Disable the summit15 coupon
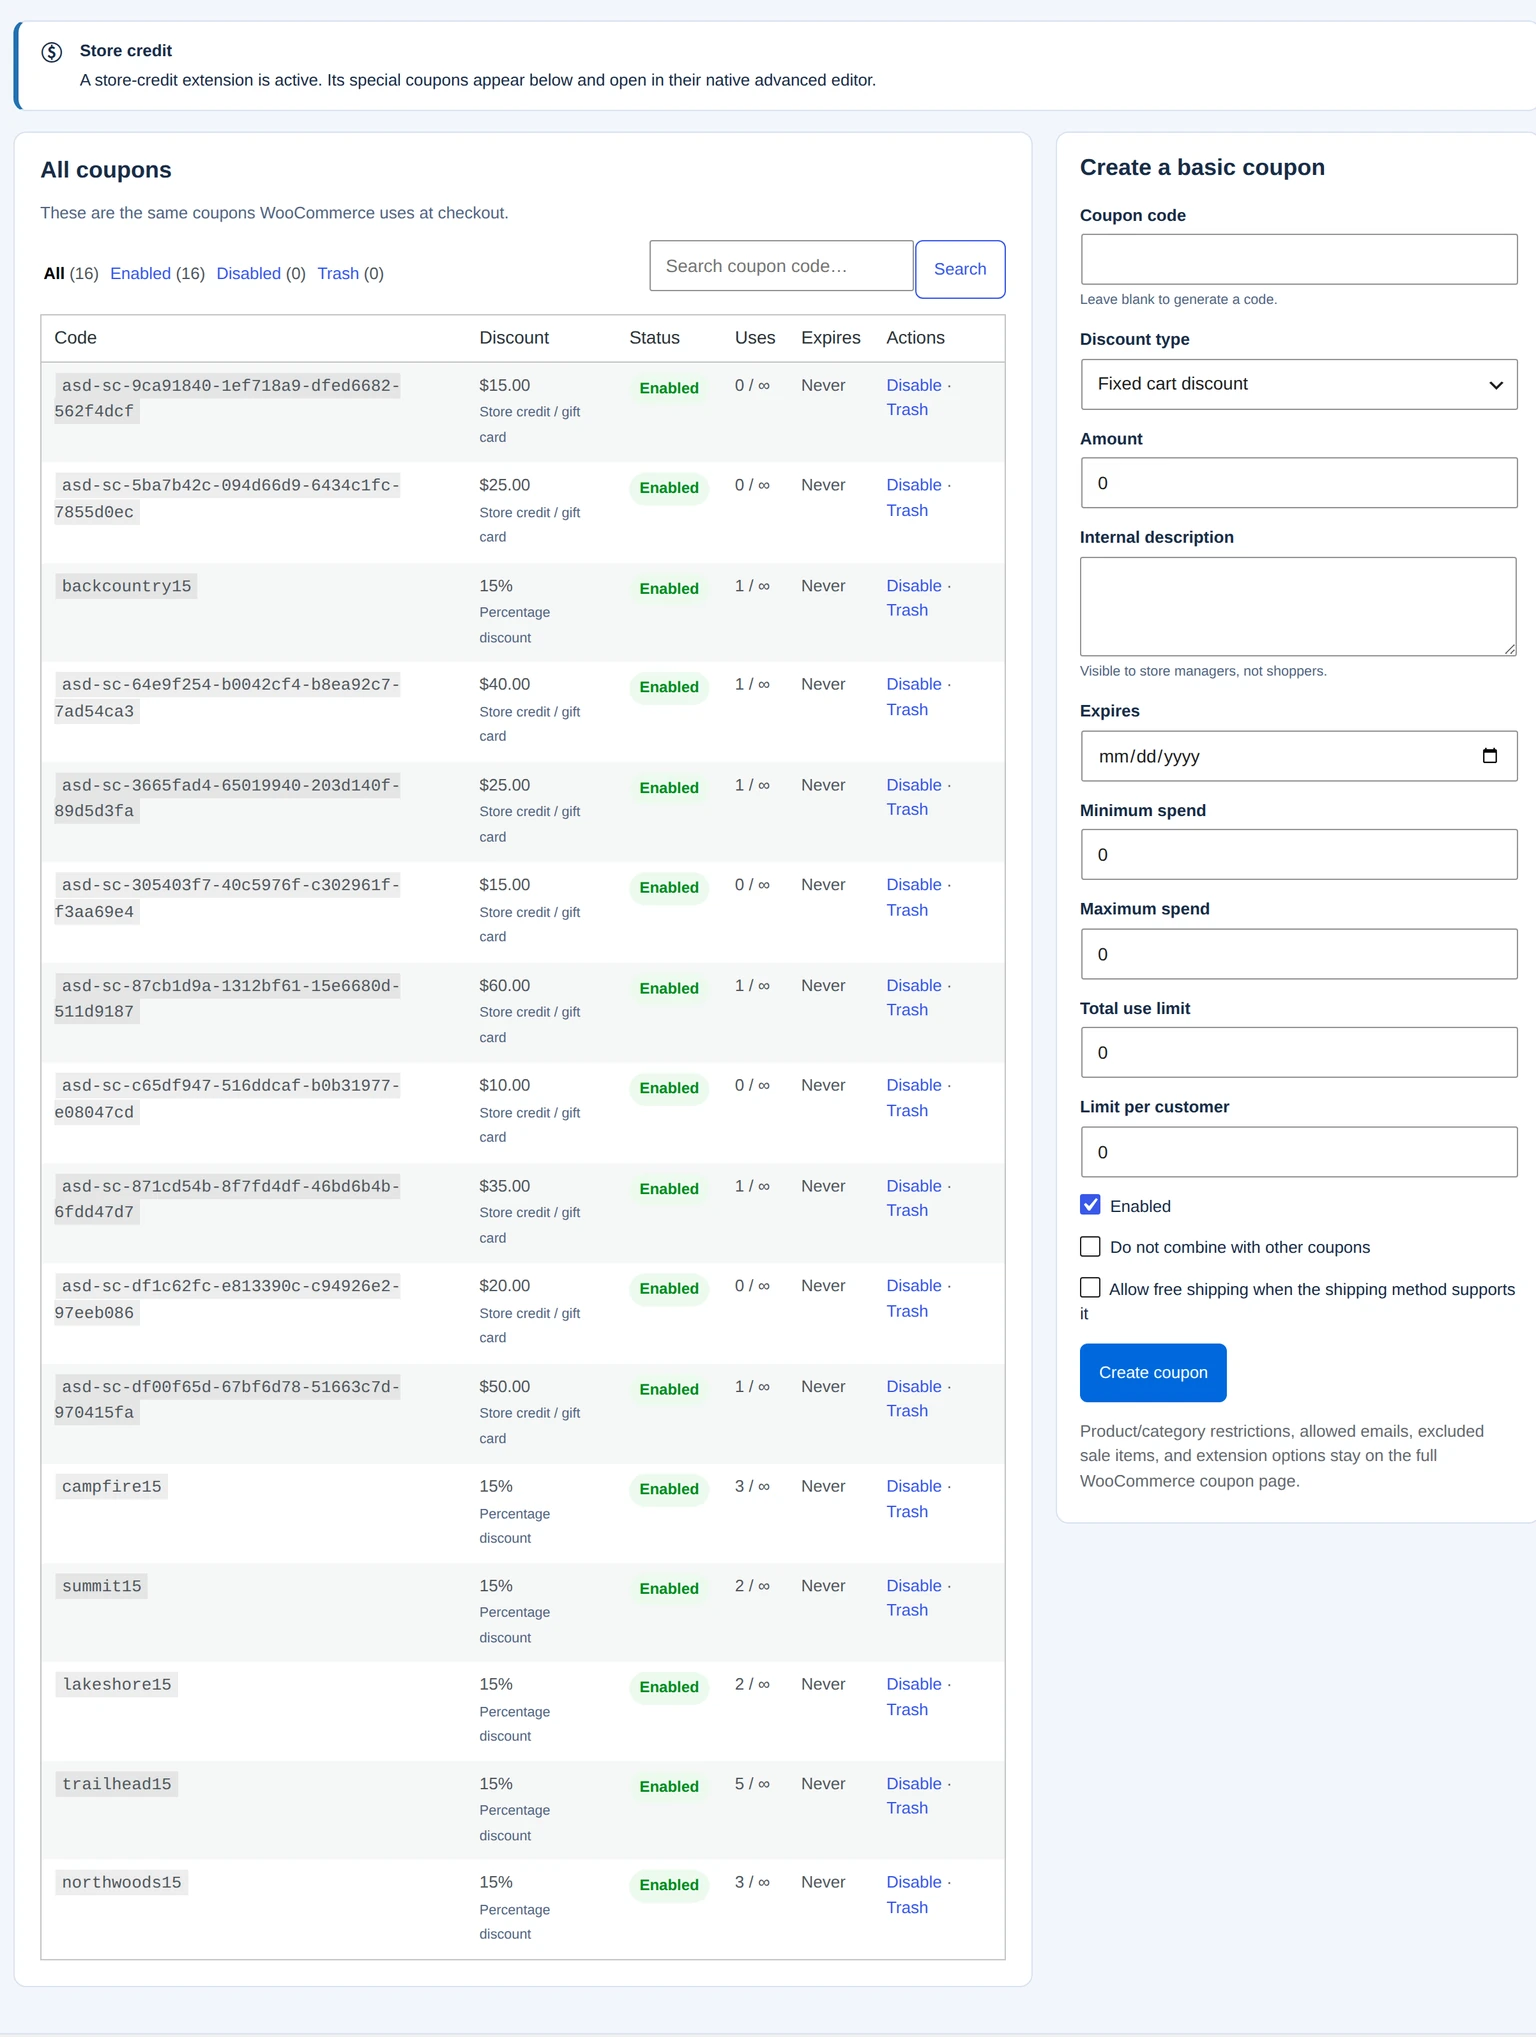Image resolution: width=1536 pixels, height=2037 pixels. coord(914,1586)
